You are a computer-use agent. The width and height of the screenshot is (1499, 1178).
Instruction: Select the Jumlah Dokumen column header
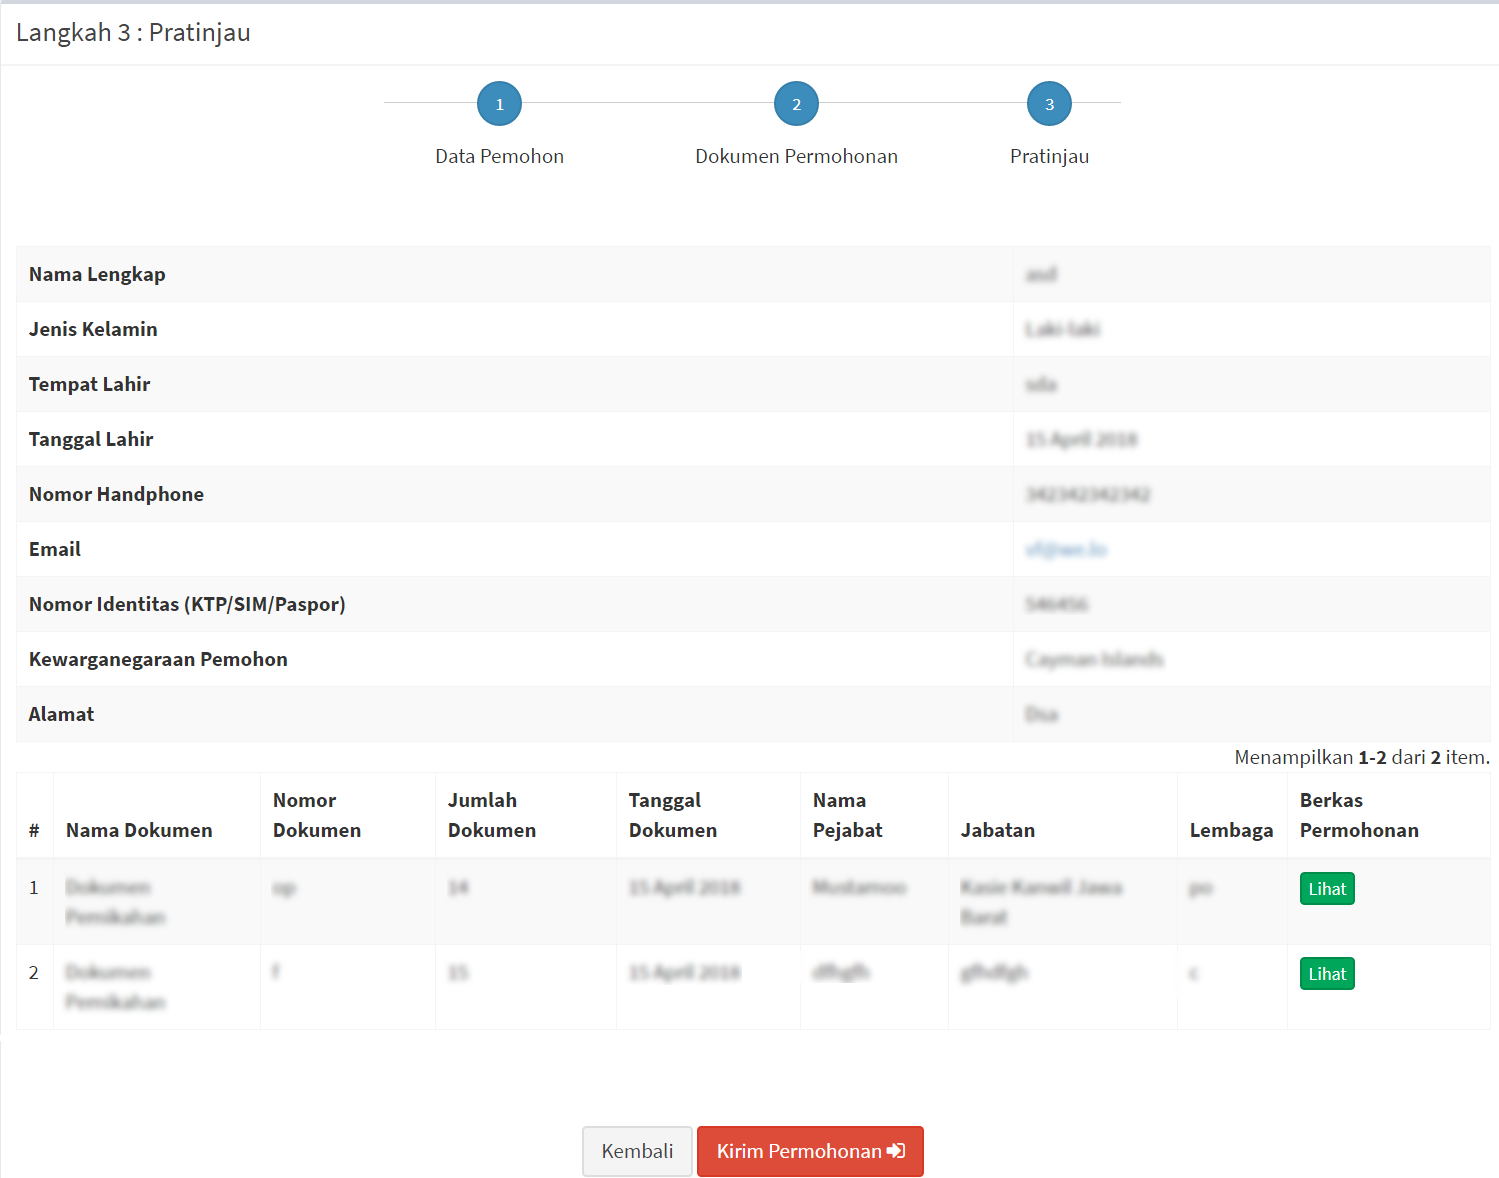click(491, 815)
